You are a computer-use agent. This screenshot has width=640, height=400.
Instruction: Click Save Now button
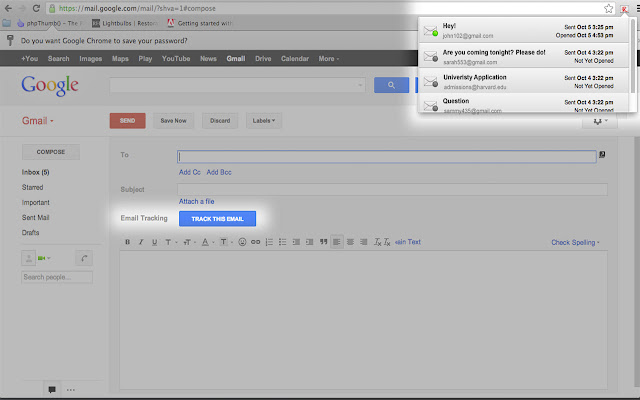173,121
